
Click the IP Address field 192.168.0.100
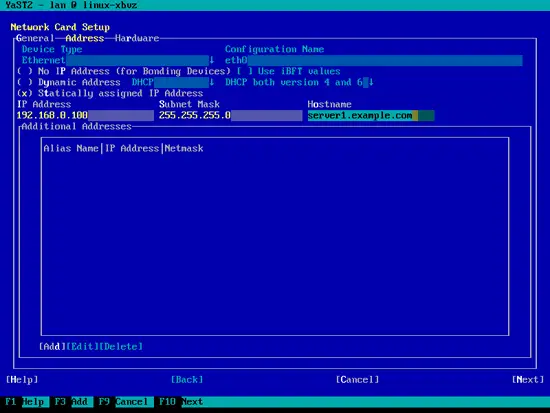tap(85, 115)
